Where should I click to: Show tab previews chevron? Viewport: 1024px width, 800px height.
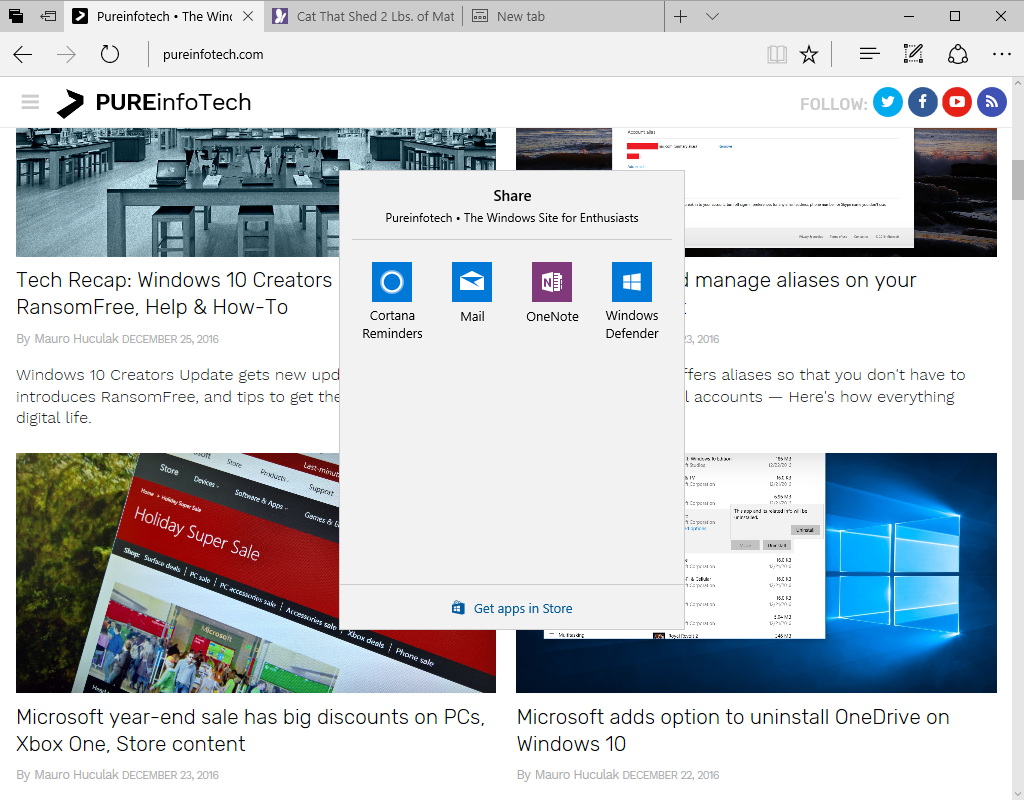712,16
